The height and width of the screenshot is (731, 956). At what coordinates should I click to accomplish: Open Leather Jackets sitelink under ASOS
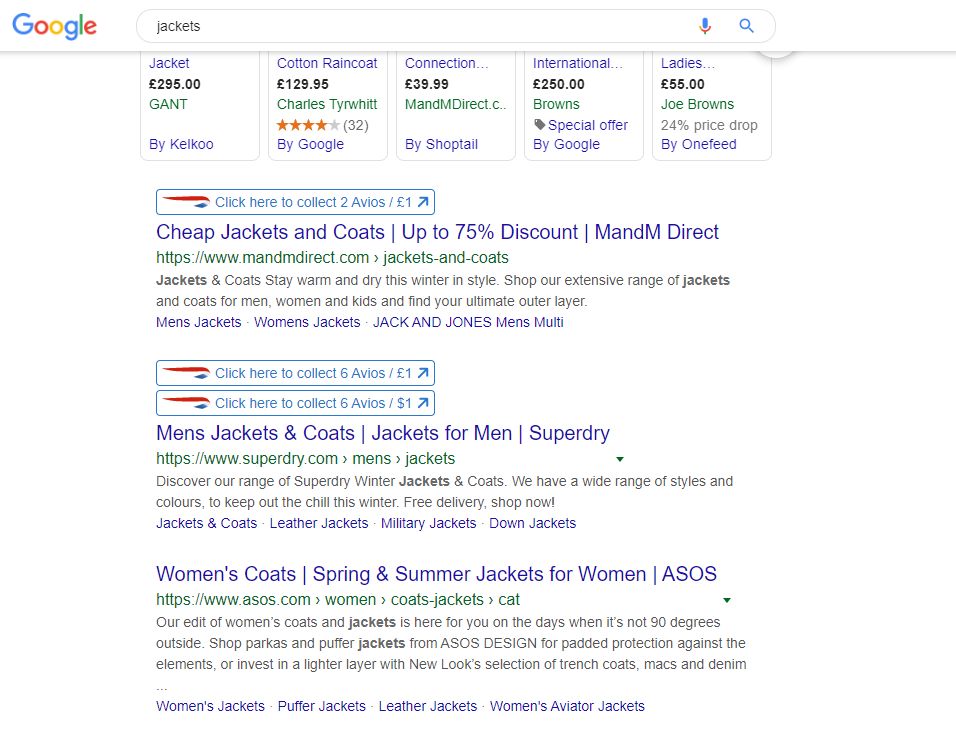(428, 707)
